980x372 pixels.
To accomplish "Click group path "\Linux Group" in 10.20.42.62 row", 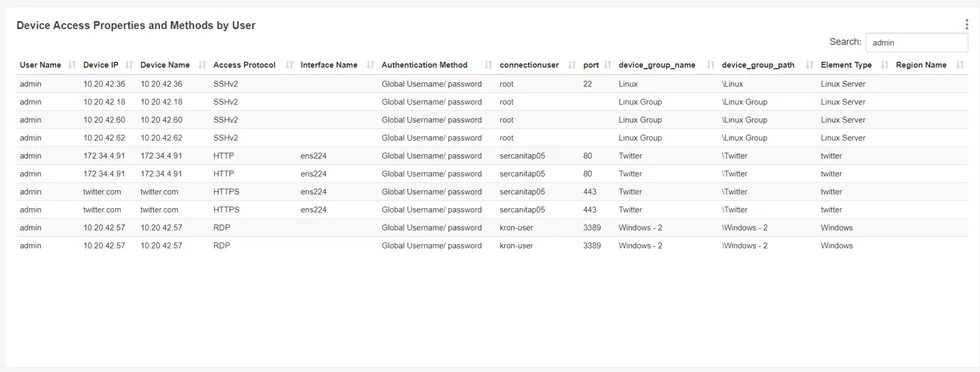I will [744, 138].
